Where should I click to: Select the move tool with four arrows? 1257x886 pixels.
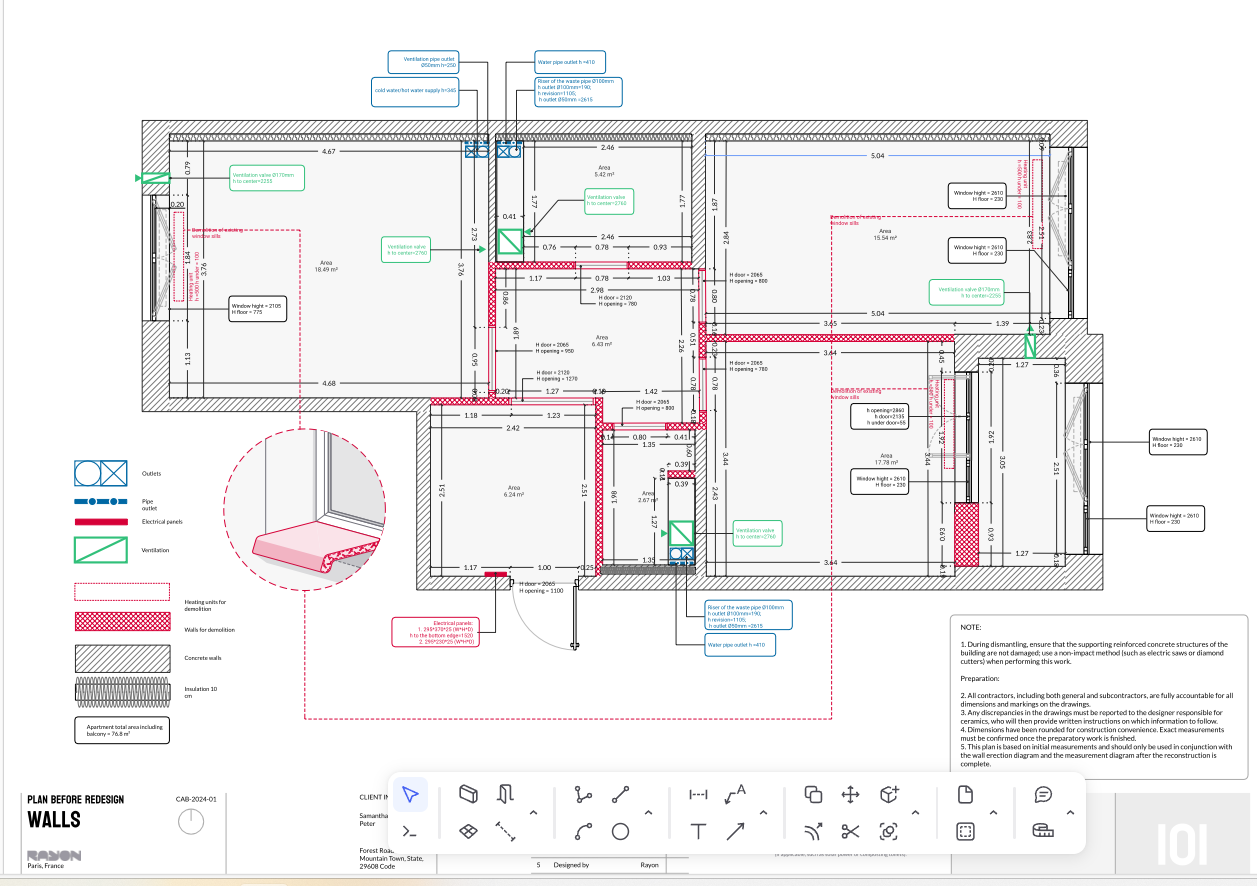850,795
